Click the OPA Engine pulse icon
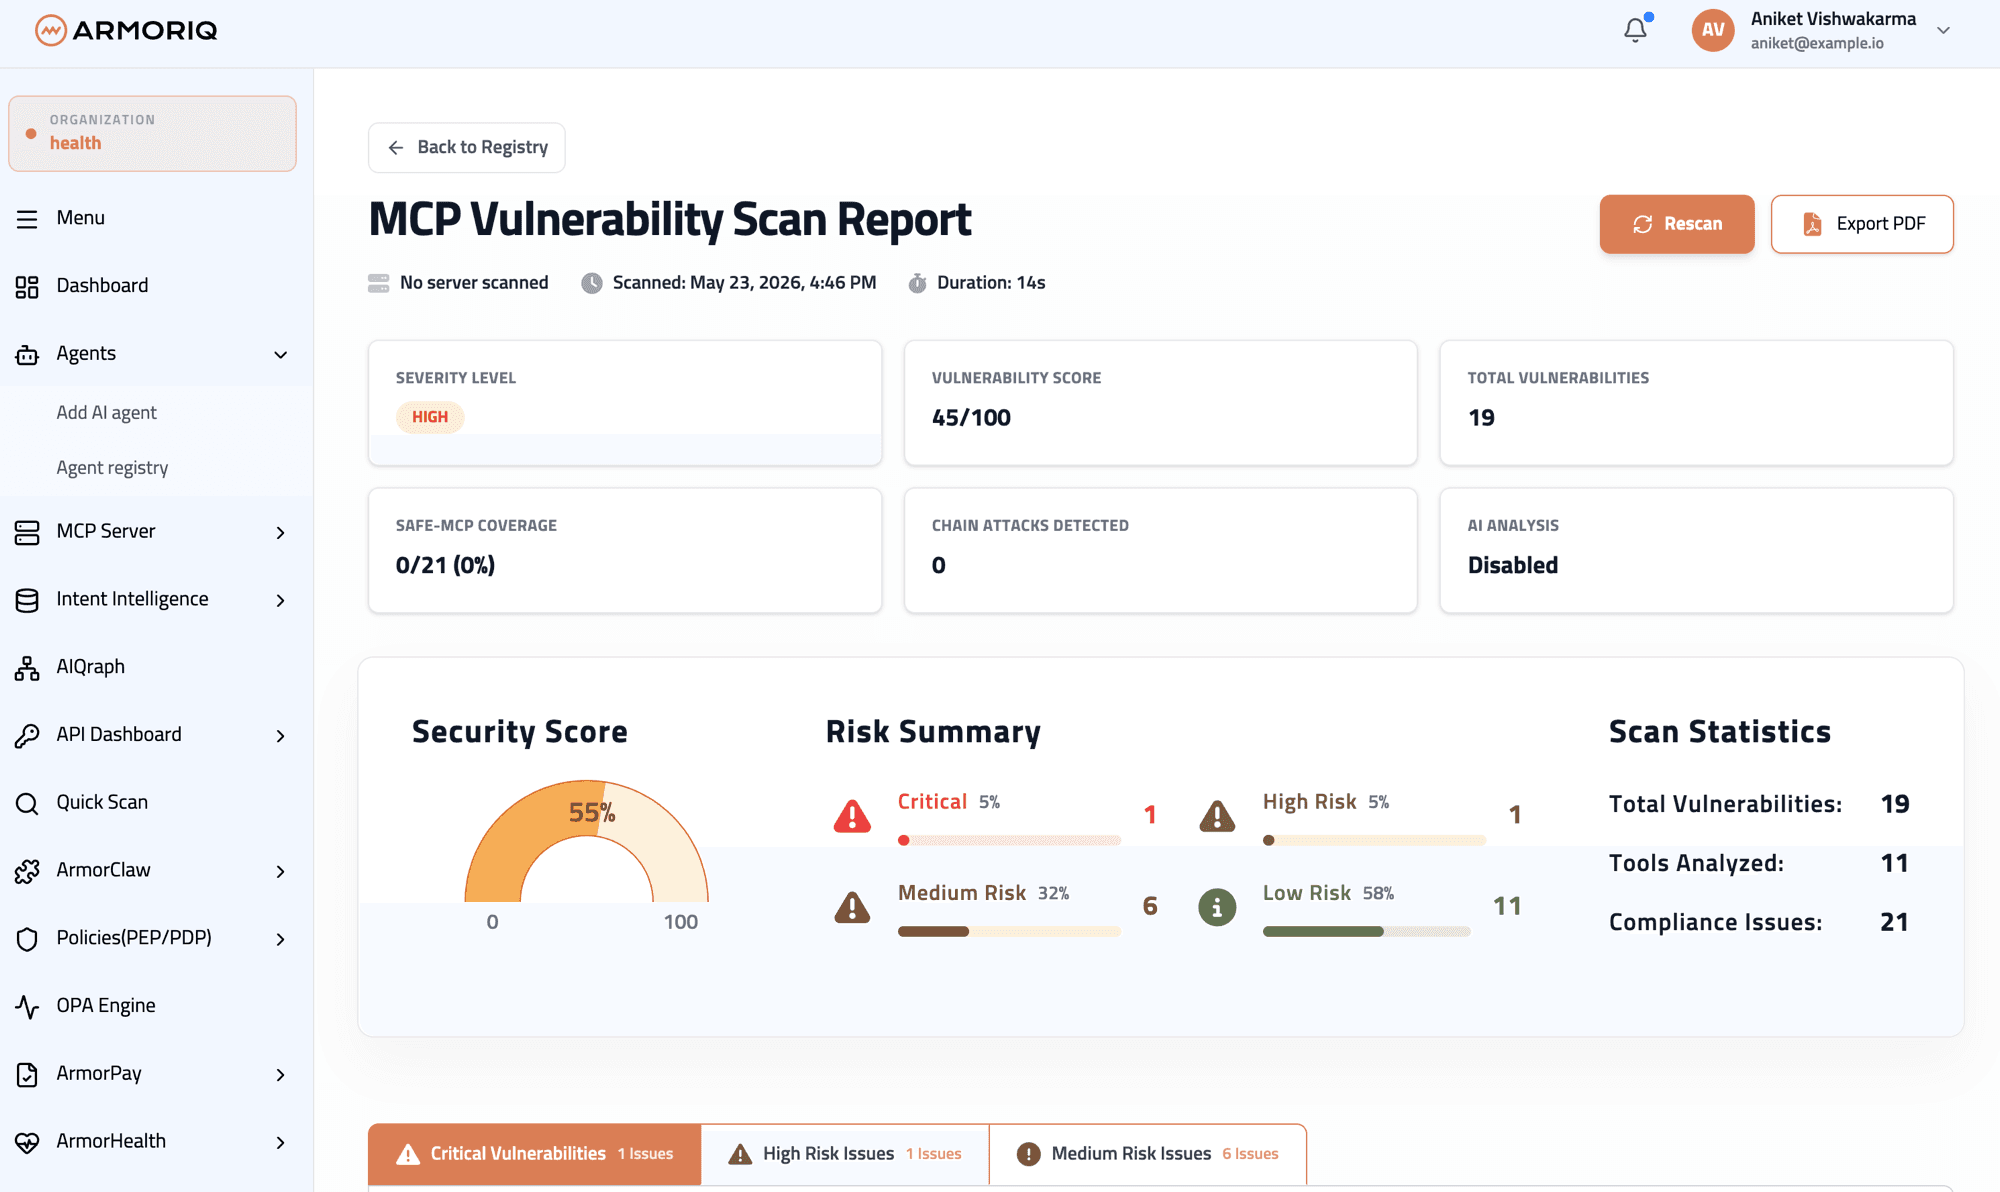Viewport: 2000px width, 1192px height. 27,1007
